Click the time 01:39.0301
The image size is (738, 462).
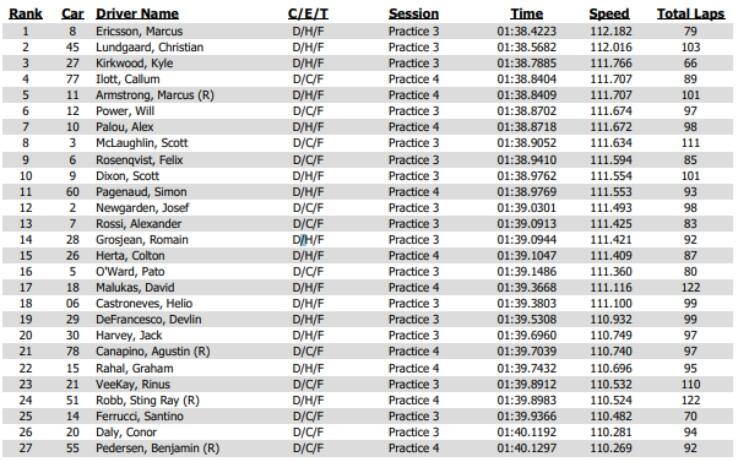[526, 207]
